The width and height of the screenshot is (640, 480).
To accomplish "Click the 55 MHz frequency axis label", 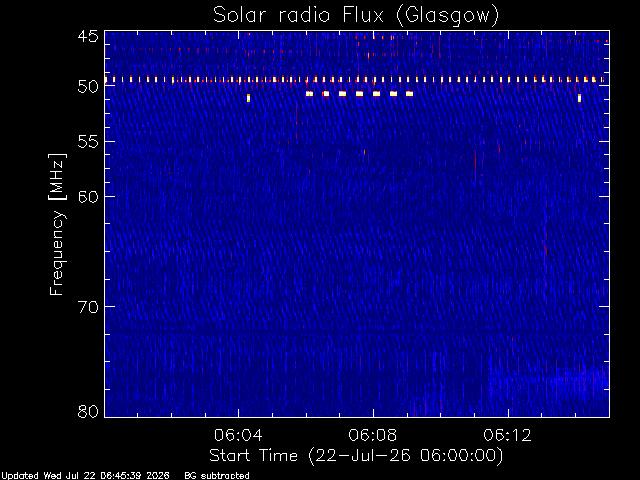I will point(88,142).
